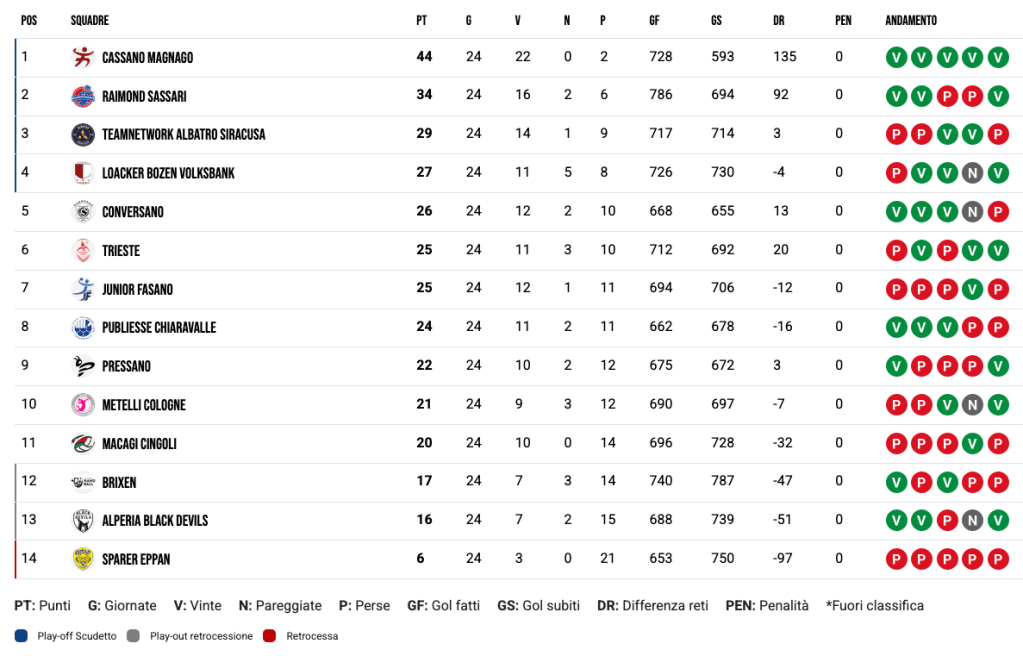Viewport: 1023px width, 656px height.
Task: Click the blue Play-off Scudetto legend swatch
Action: pyautogui.click(x=21, y=636)
